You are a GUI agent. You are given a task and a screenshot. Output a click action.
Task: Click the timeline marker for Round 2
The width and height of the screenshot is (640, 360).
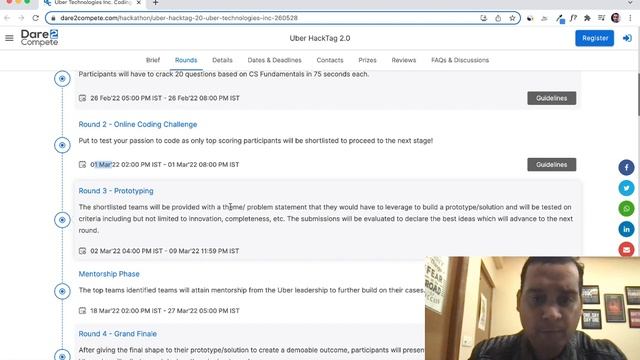tap(62, 145)
